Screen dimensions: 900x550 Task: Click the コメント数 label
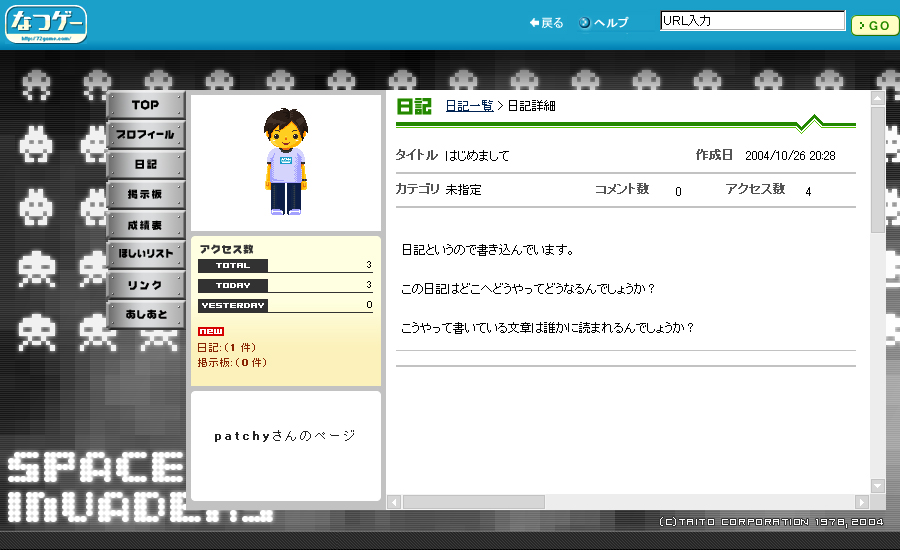click(622, 189)
